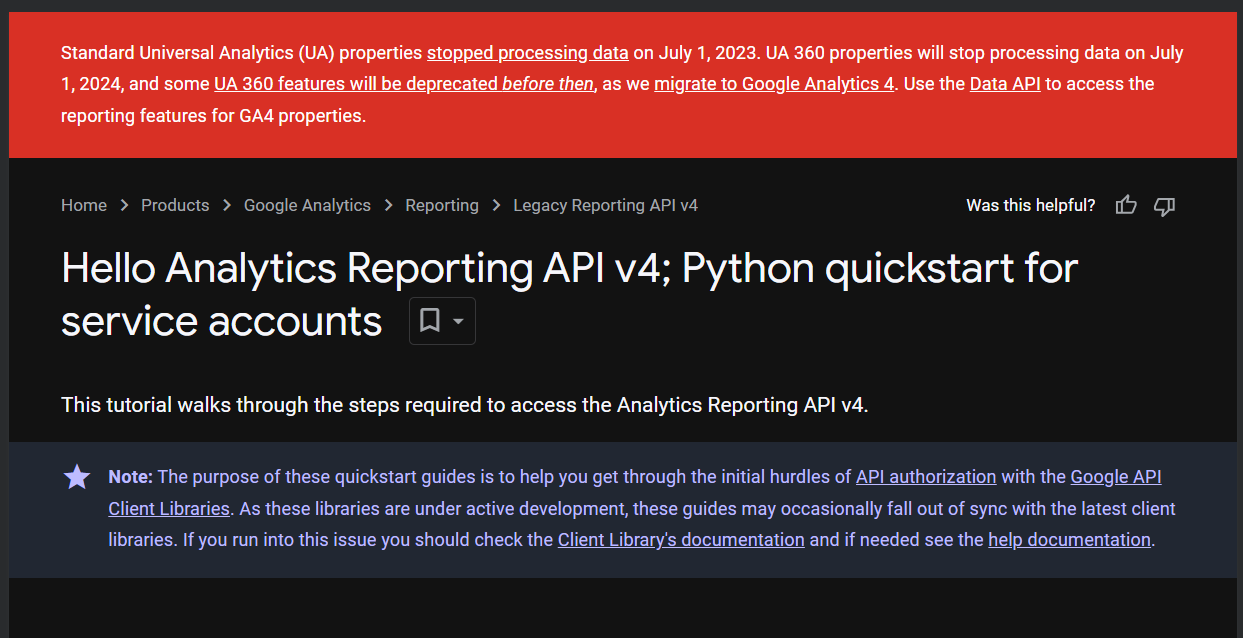Image resolution: width=1243 pixels, height=638 pixels.
Task: Visit the Data API link
Action: click(x=1005, y=84)
